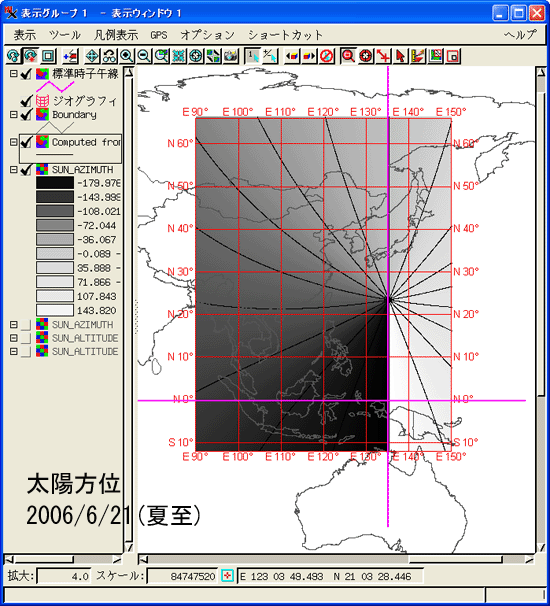Activate the red magnifier zoom mode icon
The width and height of the screenshot is (550, 606).
pos(348,56)
